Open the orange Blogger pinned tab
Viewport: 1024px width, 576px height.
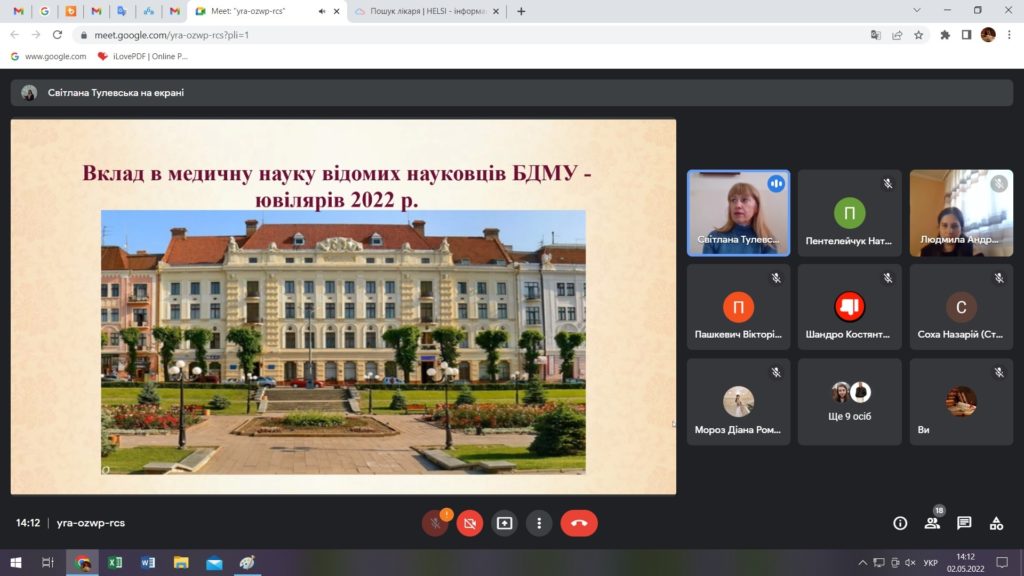pyautogui.click(x=71, y=11)
